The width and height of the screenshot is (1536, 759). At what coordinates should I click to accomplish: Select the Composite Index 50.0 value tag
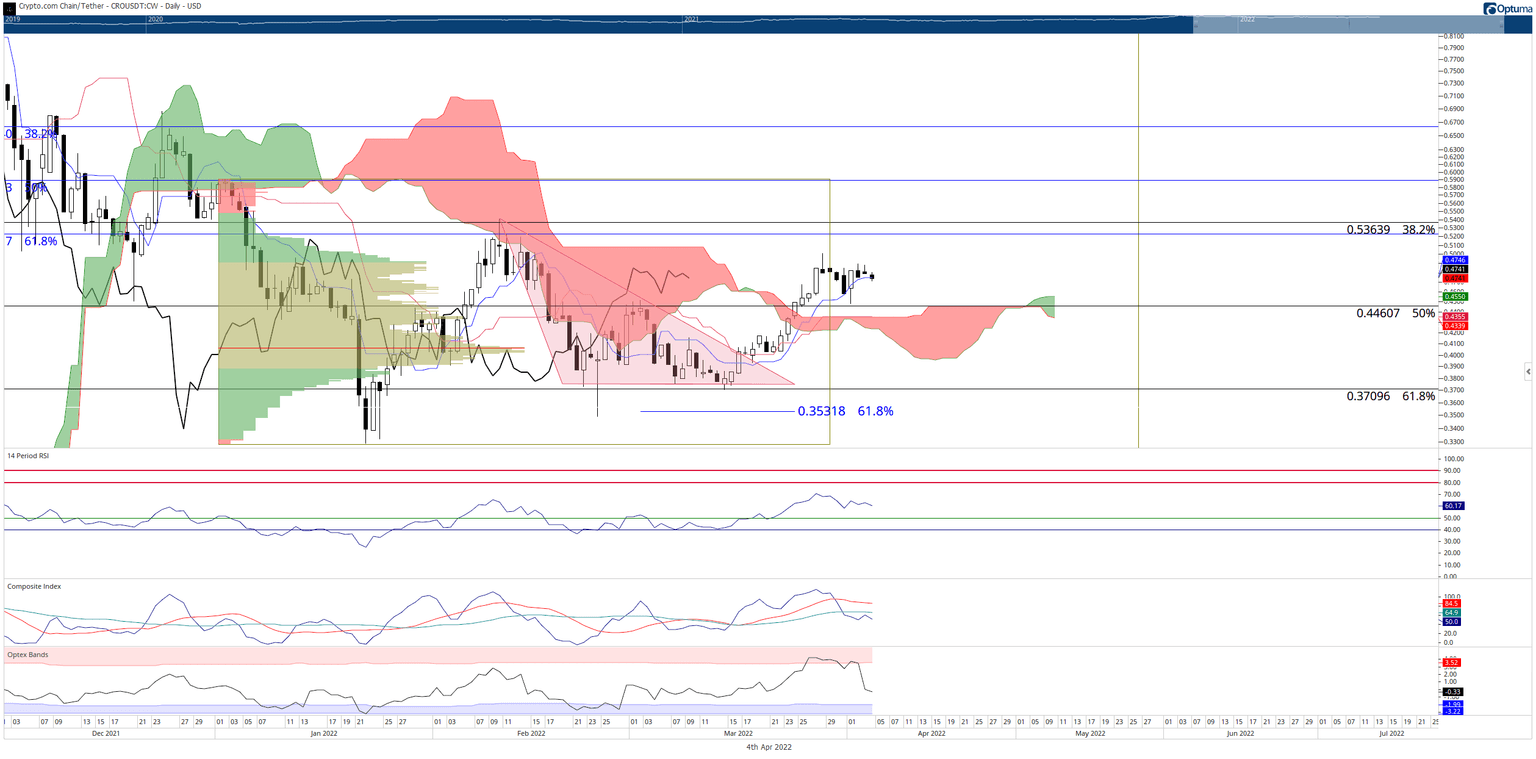(x=1453, y=621)
